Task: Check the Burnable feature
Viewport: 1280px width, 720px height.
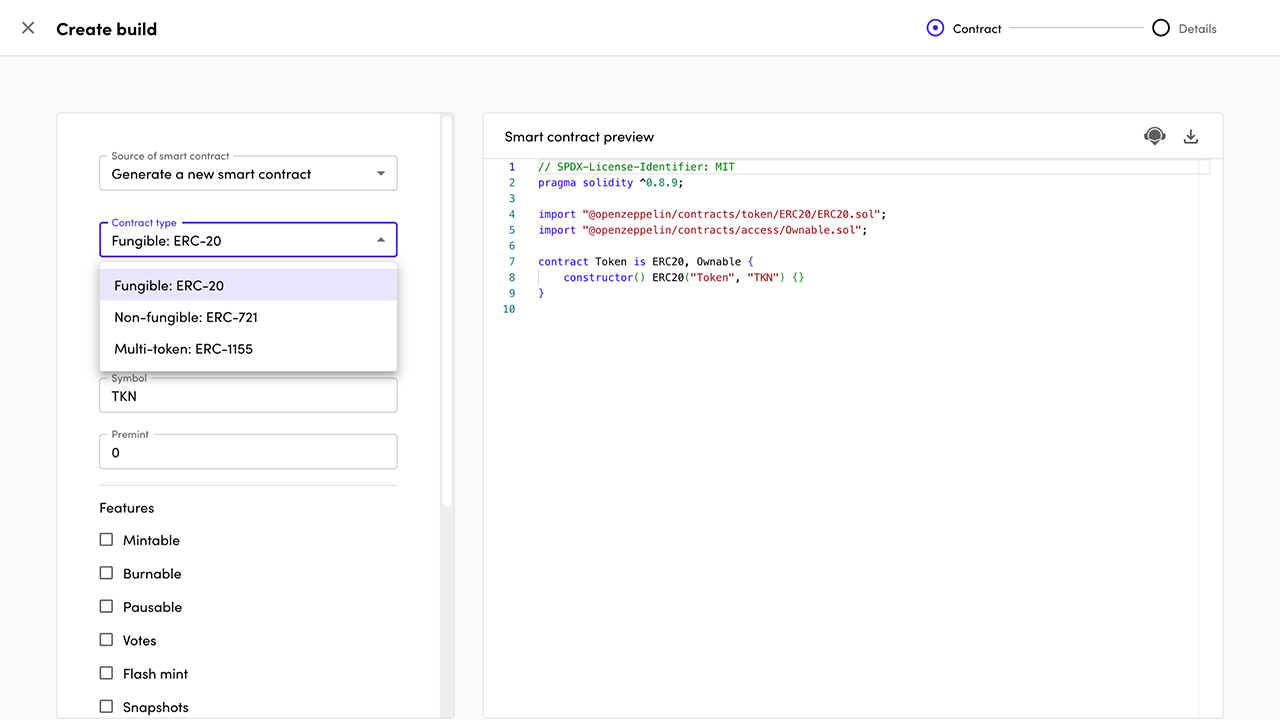Action: 107,573
